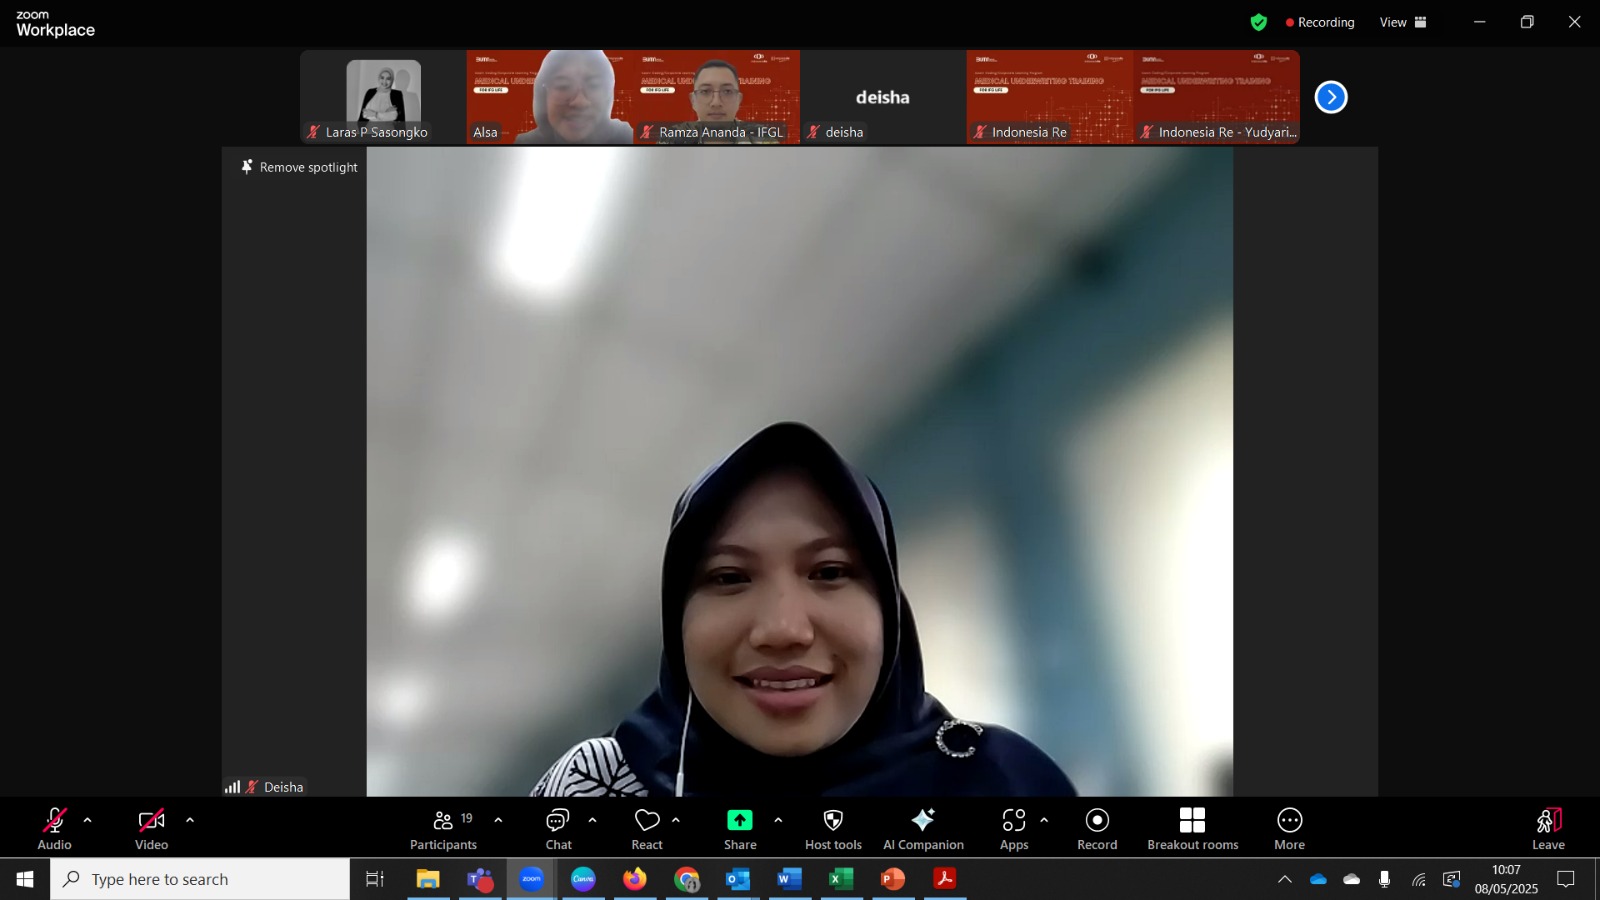Open the View layout menu
The width and height of the screenshot is (1600, 900).
1403,22
